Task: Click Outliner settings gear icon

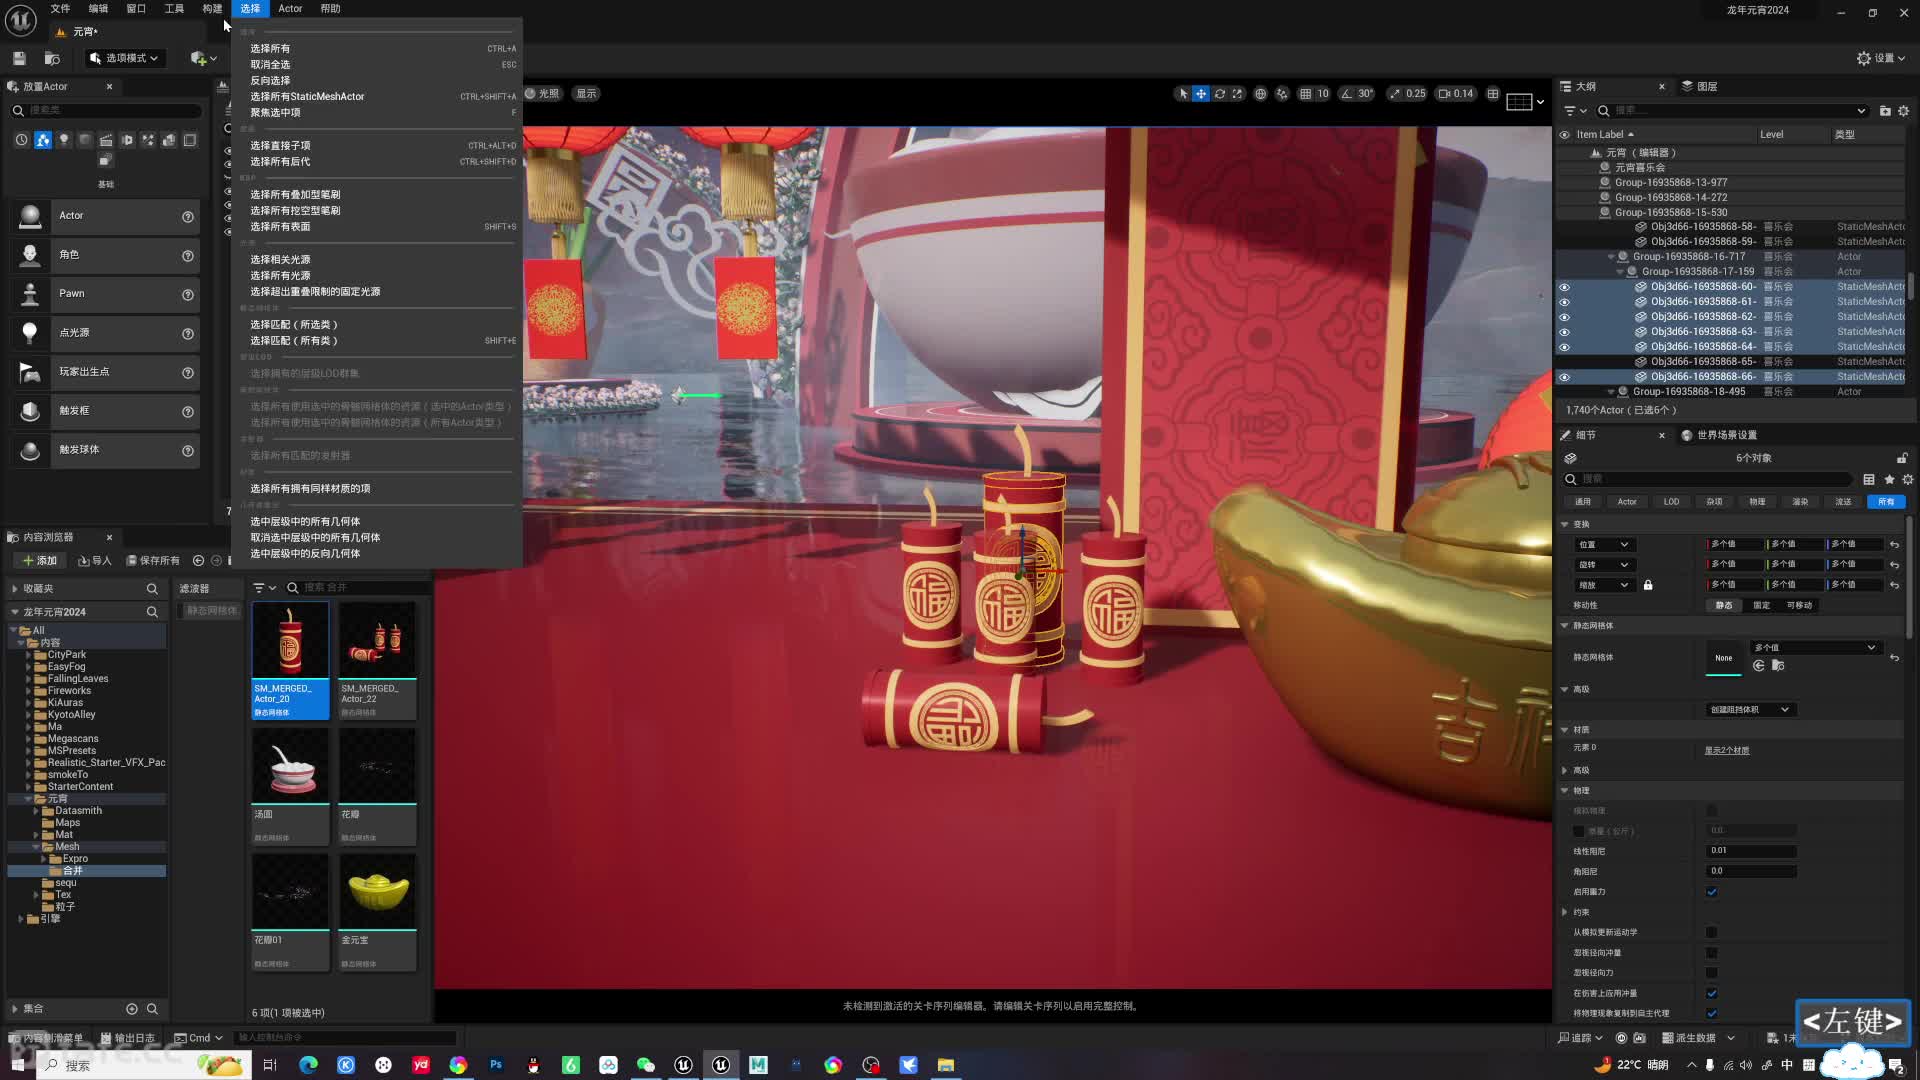Action: [x=1904, y=111]
